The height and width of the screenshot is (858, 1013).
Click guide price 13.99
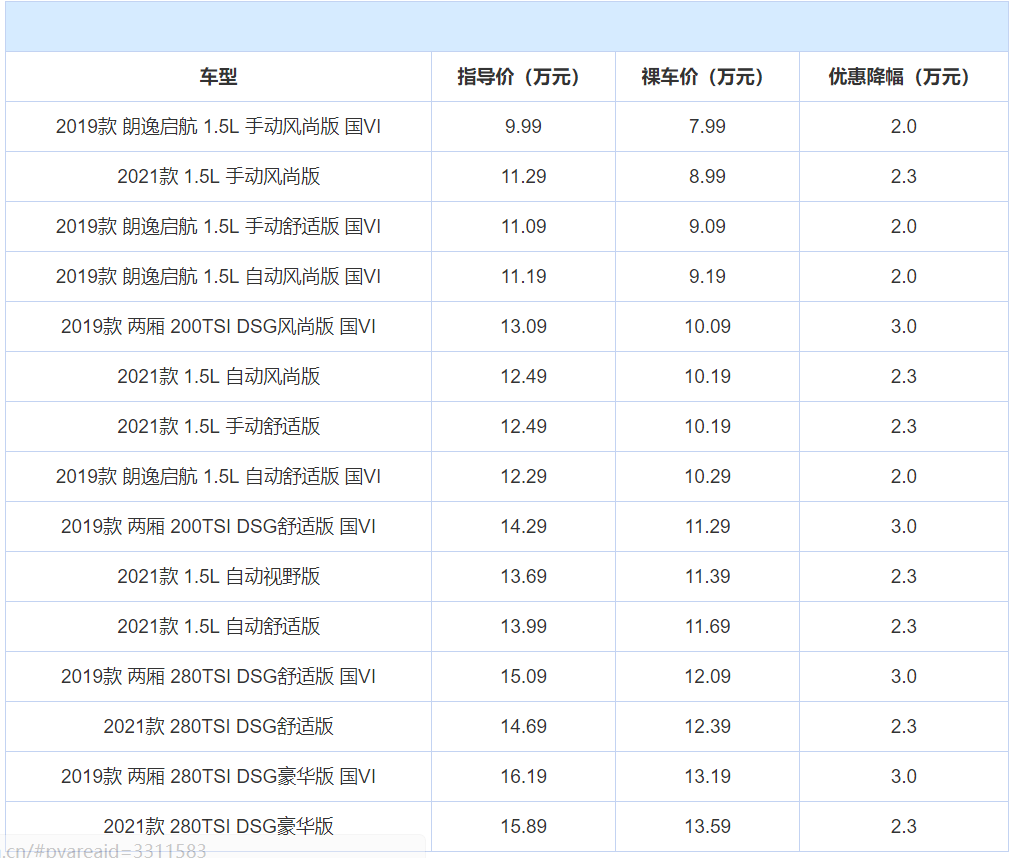[523, 627]
